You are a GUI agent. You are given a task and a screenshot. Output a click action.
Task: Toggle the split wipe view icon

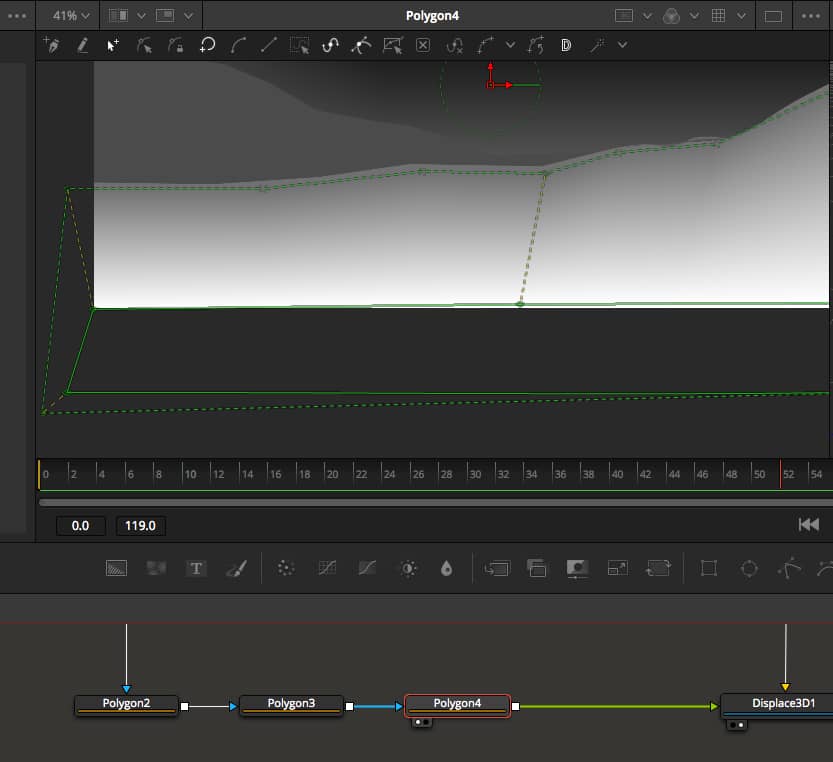click(x=118, y=15)
